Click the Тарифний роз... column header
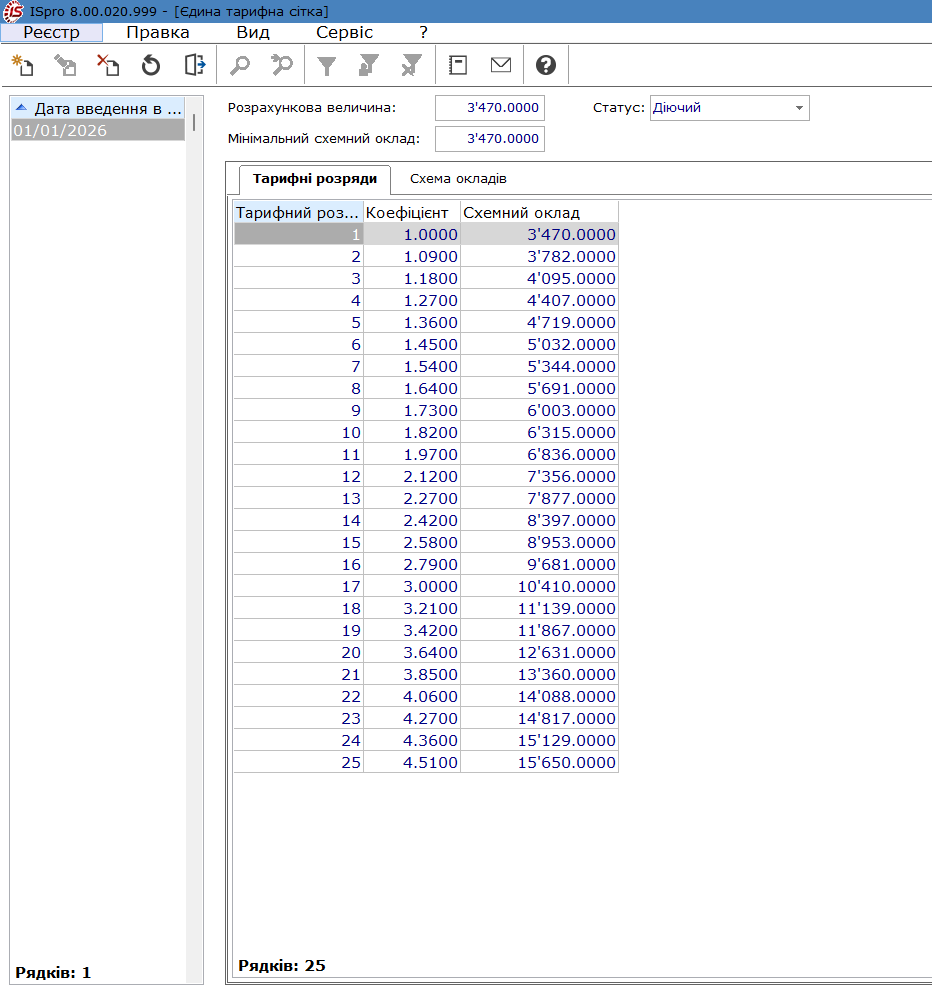Screen dimensions: 932x988 click(298, 213)
